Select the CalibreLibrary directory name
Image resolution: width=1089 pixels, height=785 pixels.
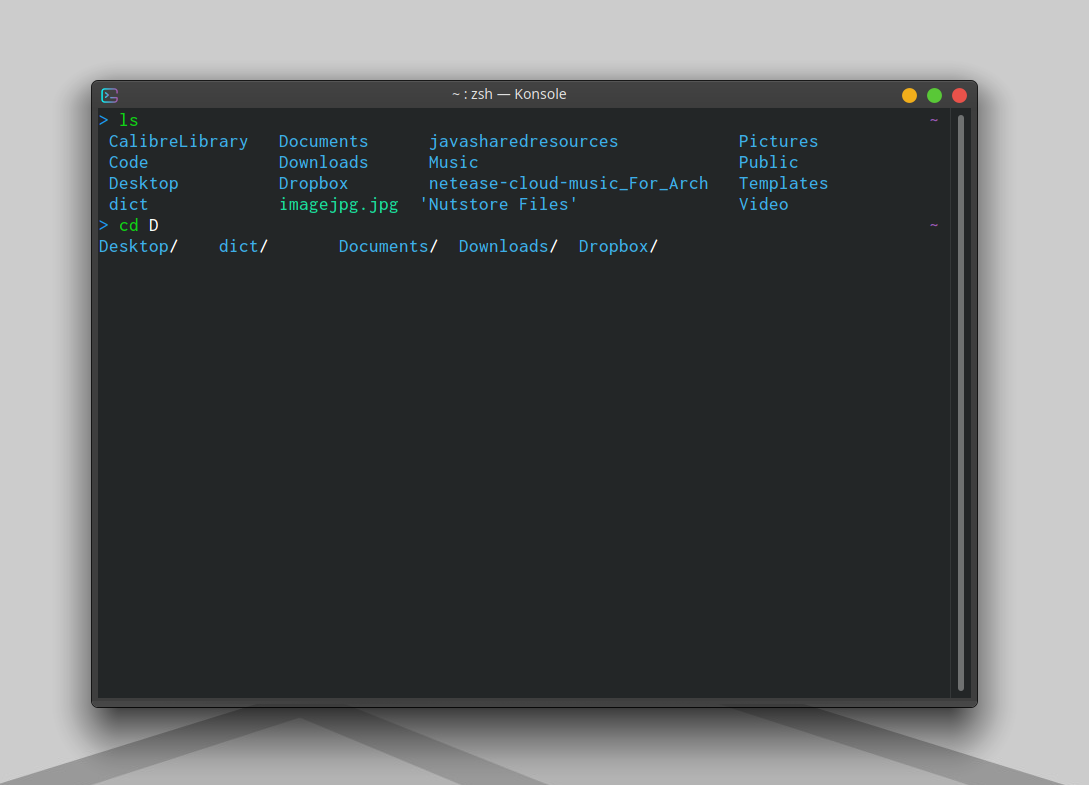pyautogui.click(x=178, y=141)
